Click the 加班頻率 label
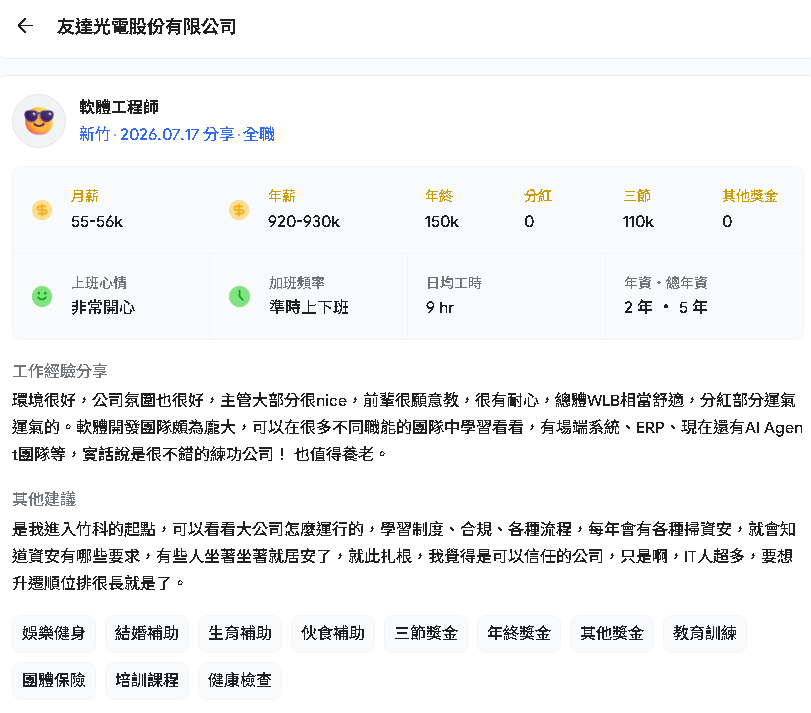This screenshot has height=713, width=811. 297,283
